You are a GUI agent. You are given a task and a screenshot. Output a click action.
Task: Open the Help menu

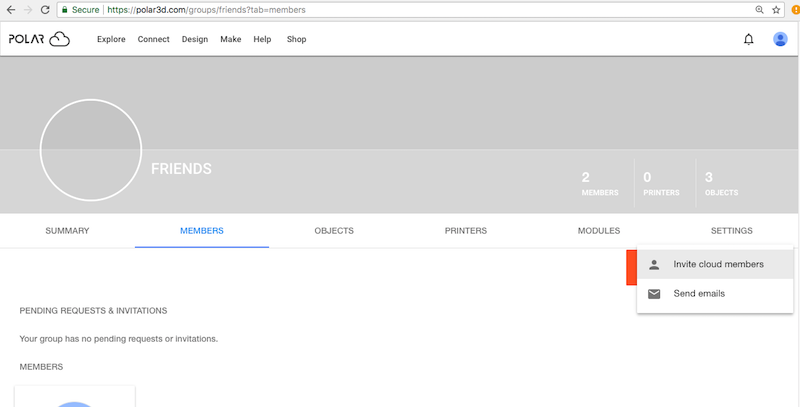(x=262, y=39)
